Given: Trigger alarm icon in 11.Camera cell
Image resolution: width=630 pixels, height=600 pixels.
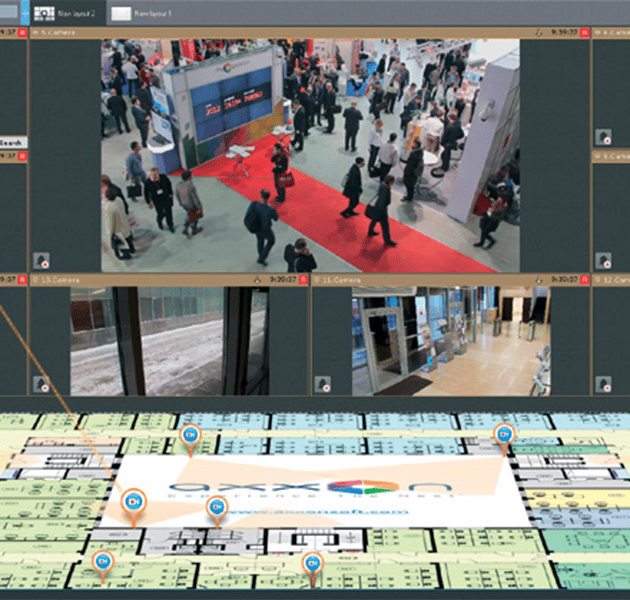Looking at the screenshot, I should click(322, 384).
